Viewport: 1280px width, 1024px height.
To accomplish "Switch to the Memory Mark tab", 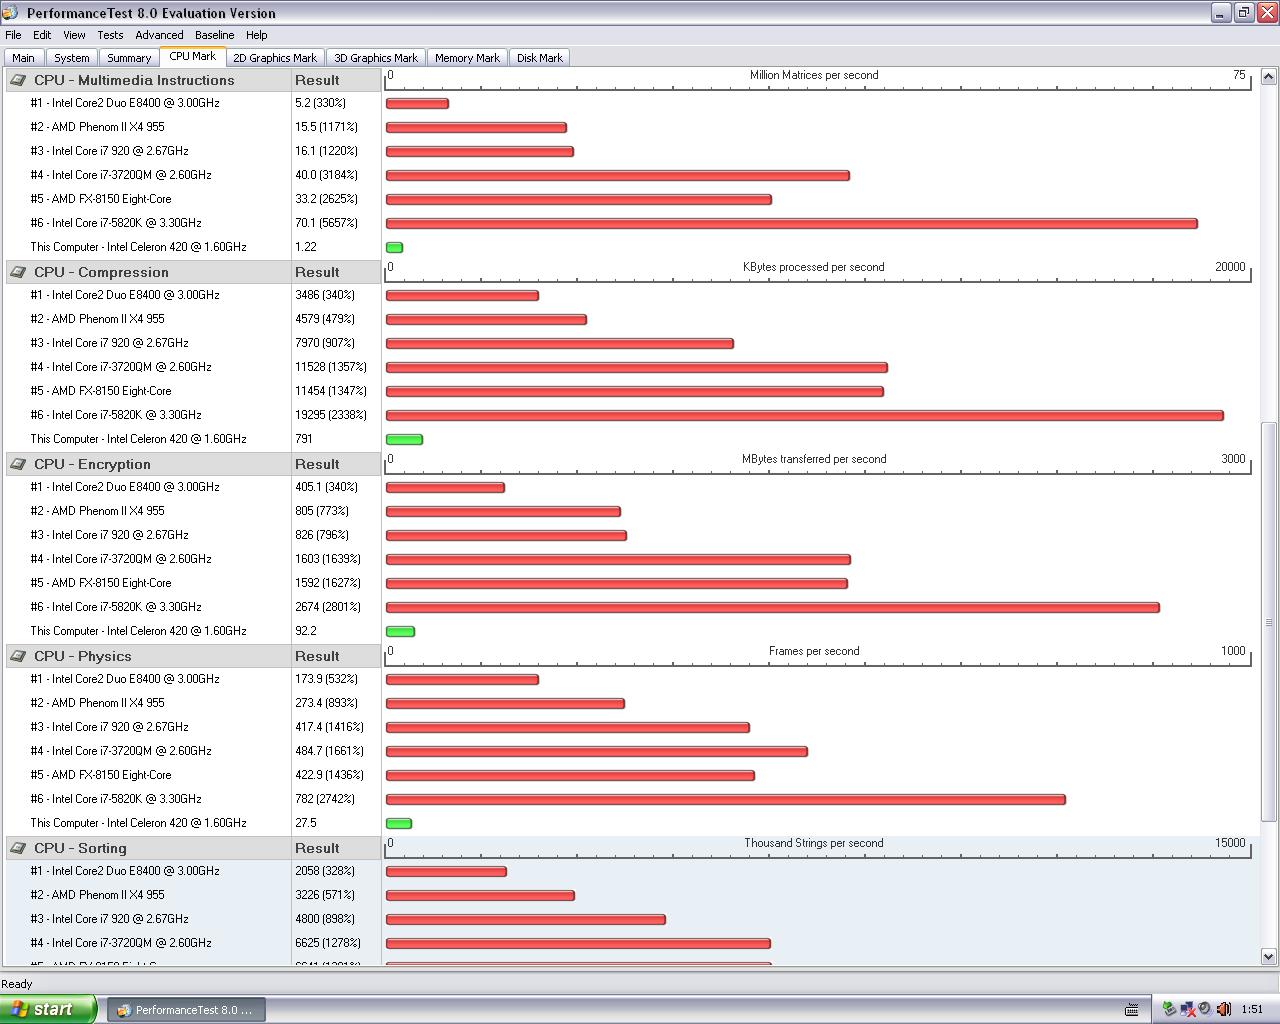I will [467, 58].
